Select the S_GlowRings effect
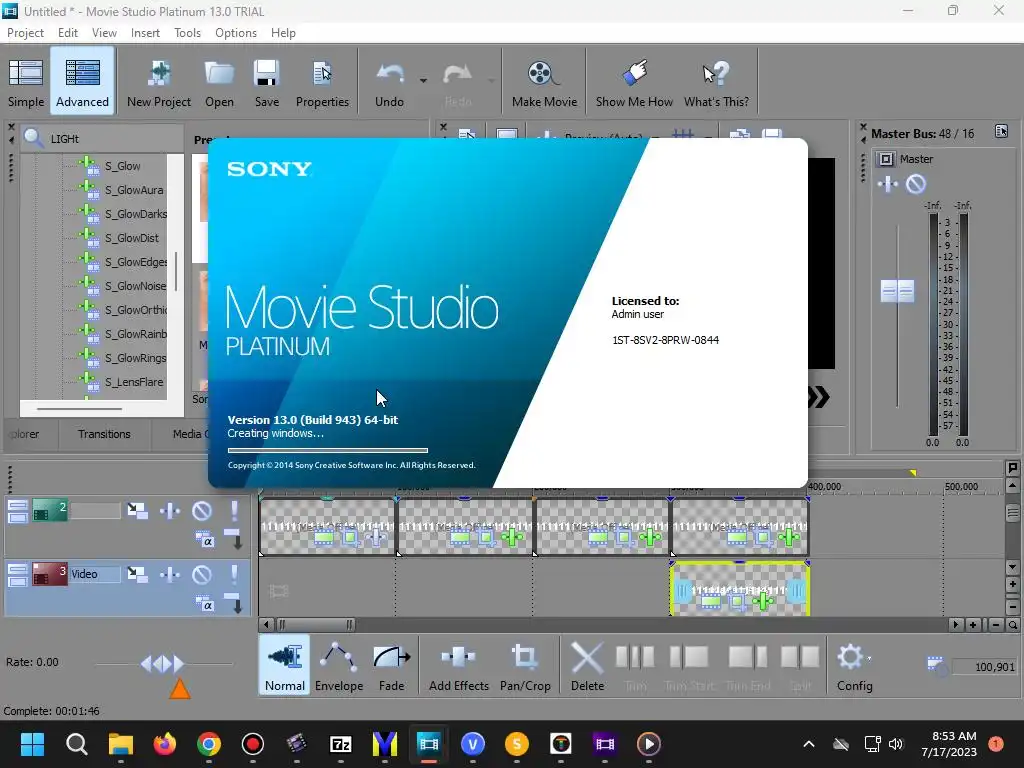1024x768 pixels. coord(135,358)
